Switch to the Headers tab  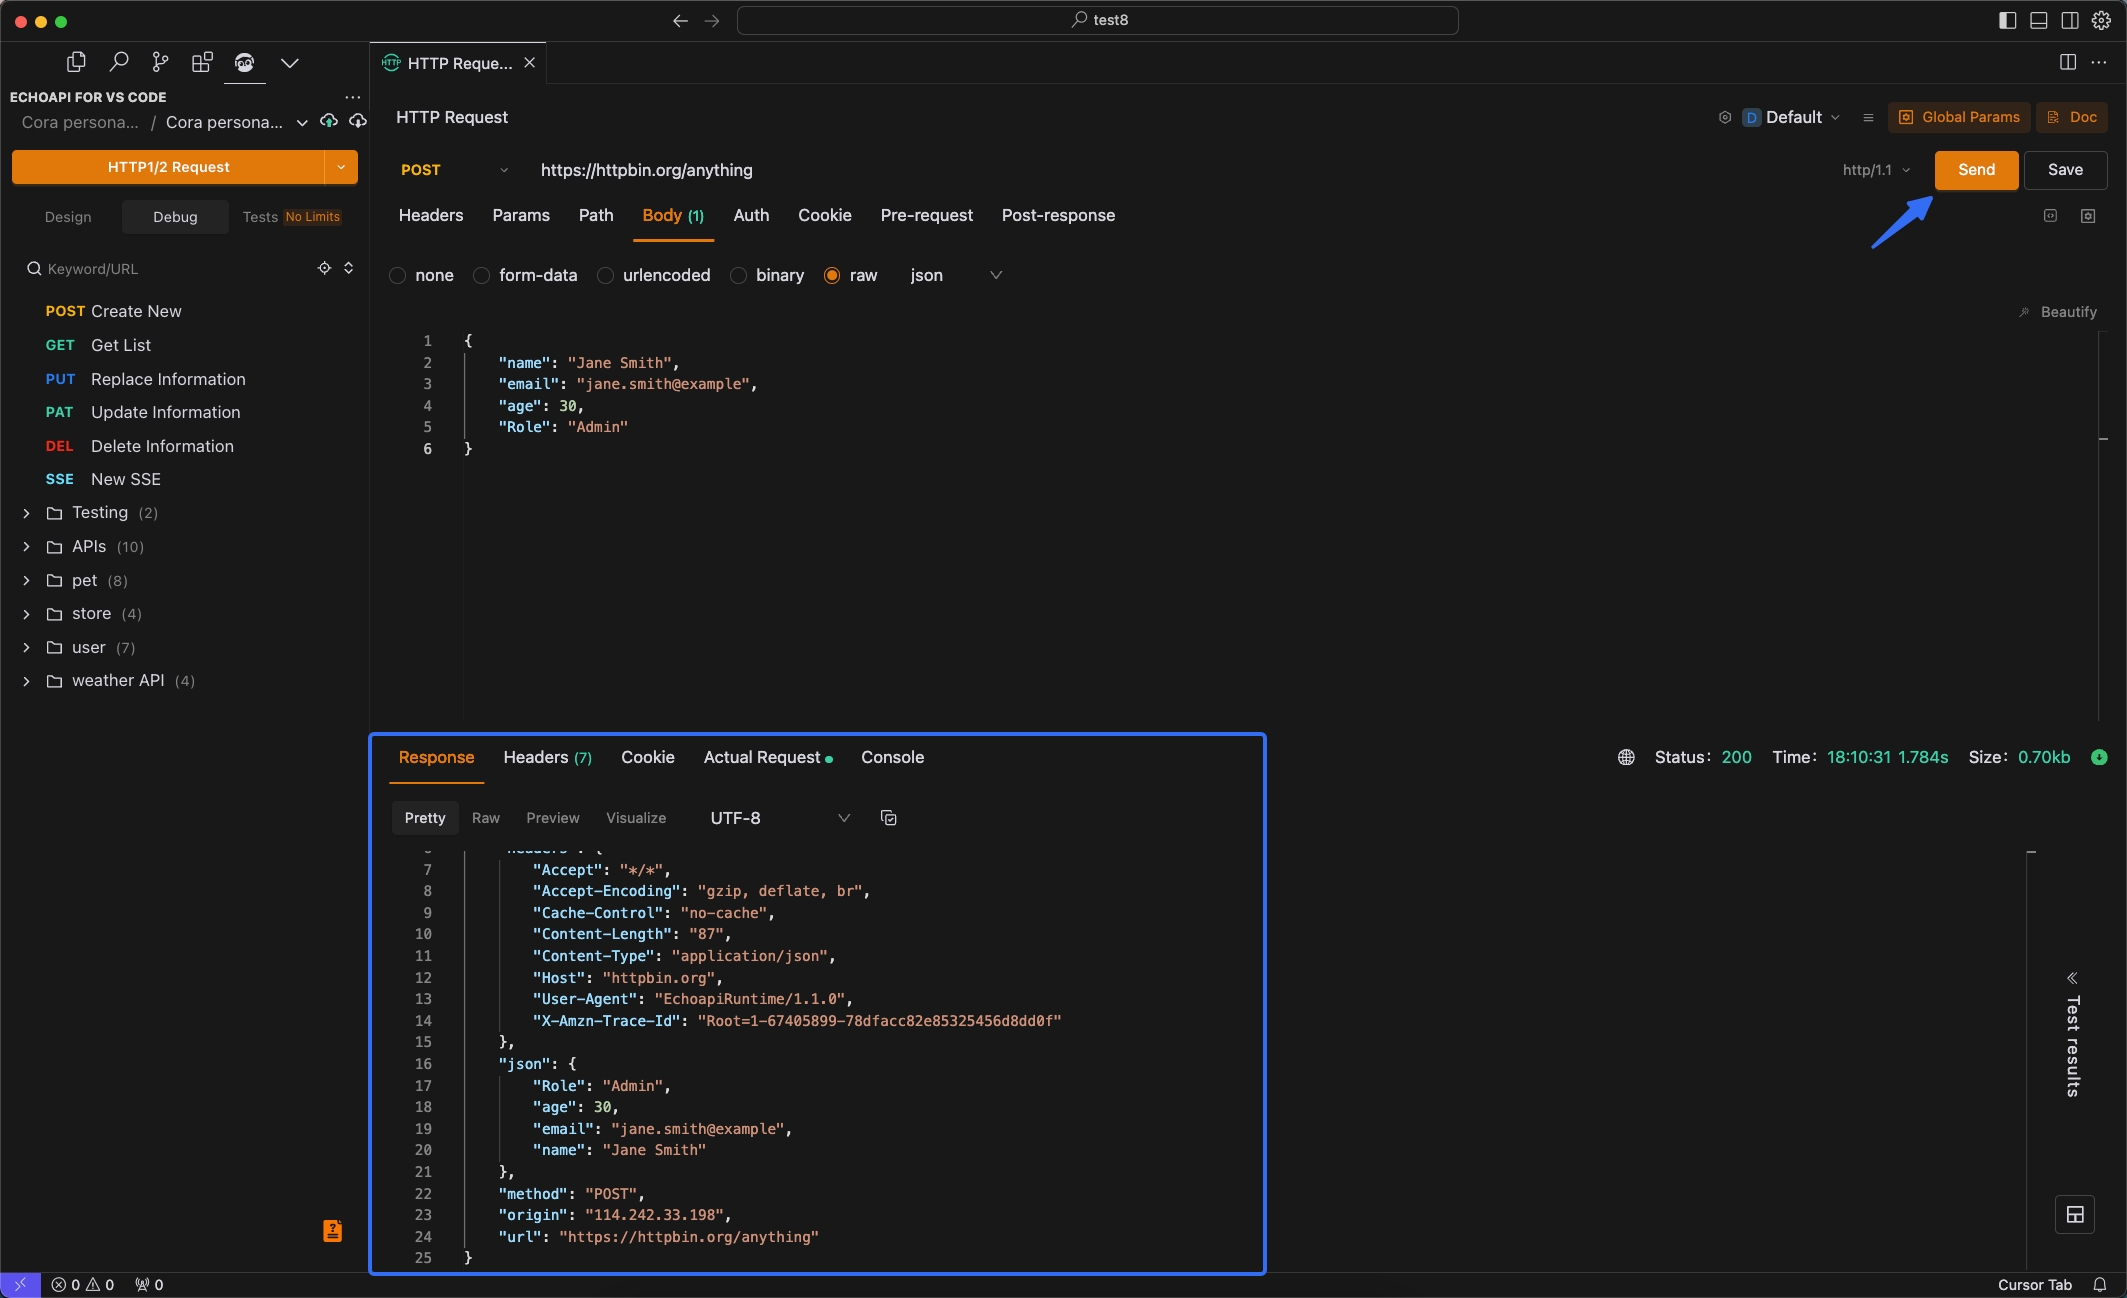point(430,214)
